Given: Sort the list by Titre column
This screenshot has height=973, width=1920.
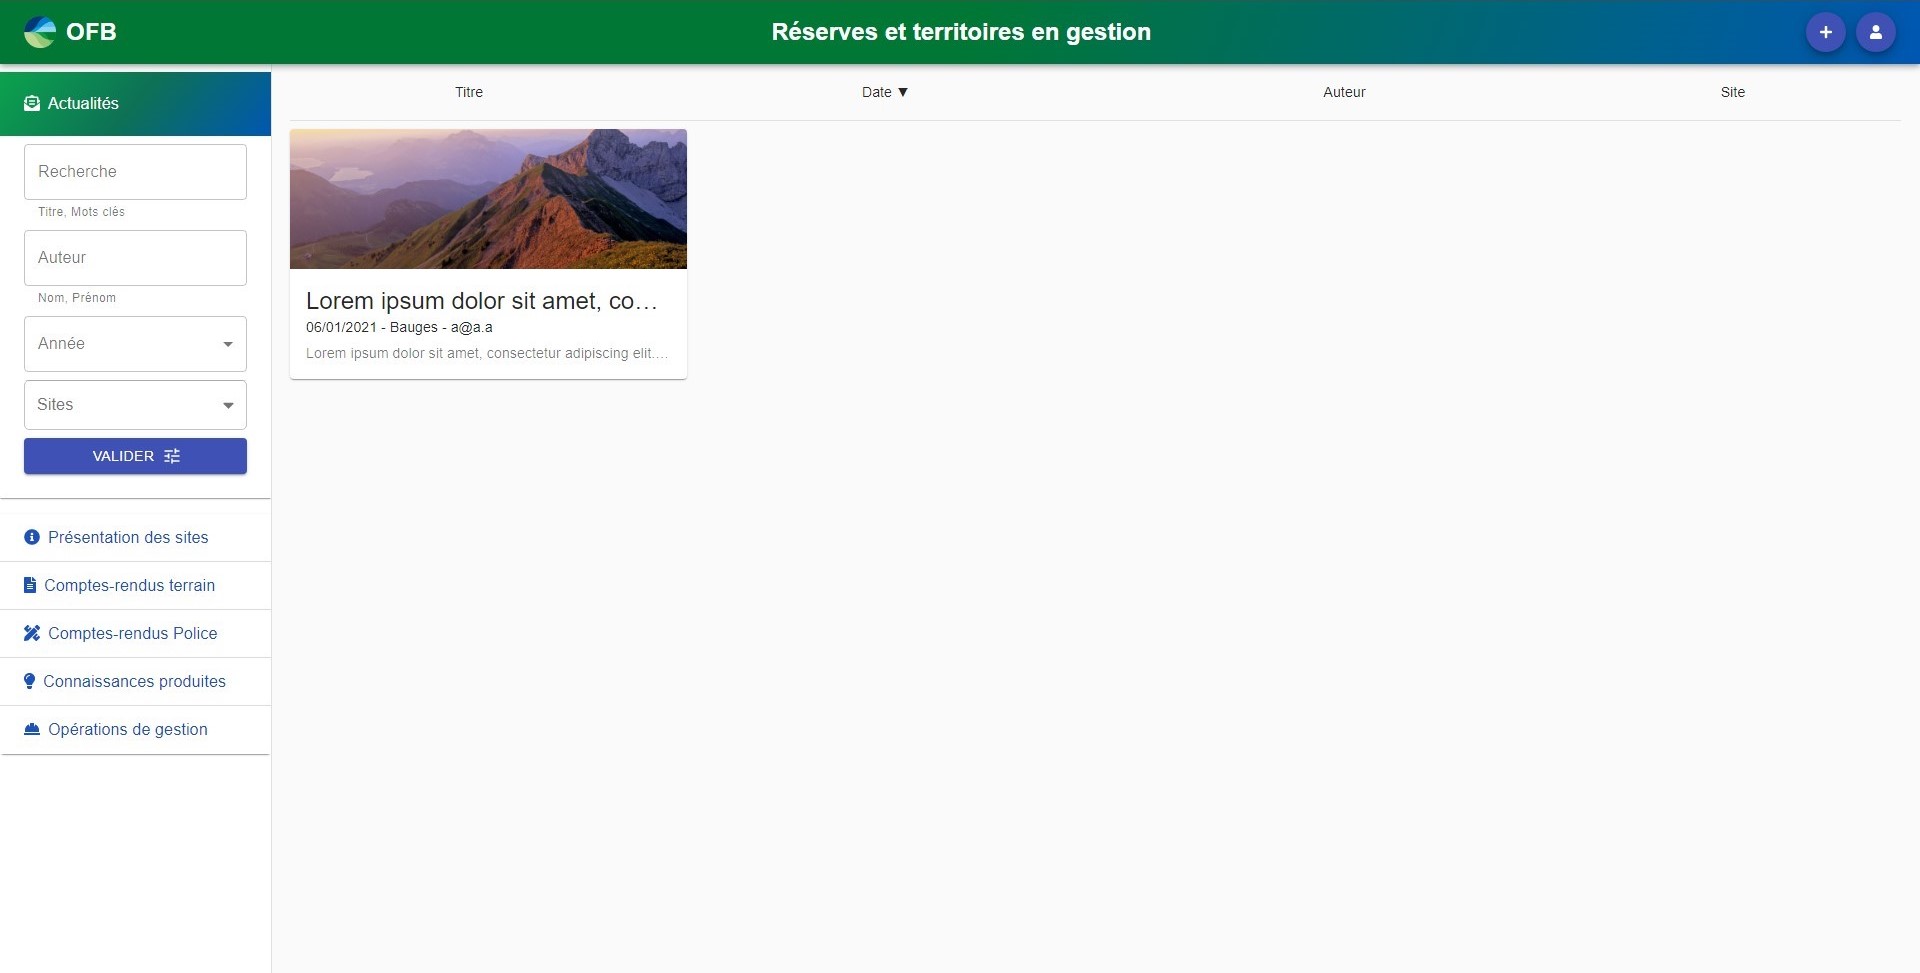Looking at the screenshot, I should click(469, 92).
